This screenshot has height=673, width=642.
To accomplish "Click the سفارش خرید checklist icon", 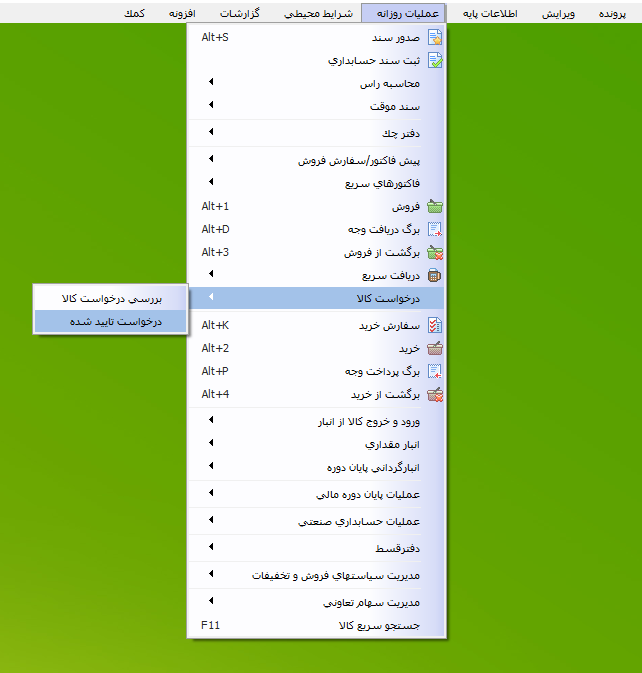I will click(x=434, y=326).
